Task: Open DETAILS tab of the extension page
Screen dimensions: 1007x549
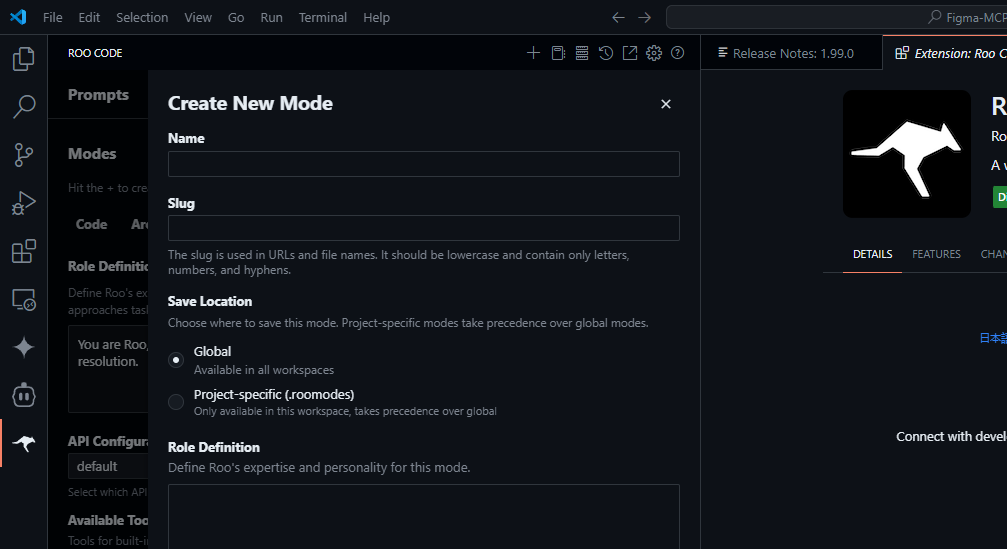Action: 872,254
